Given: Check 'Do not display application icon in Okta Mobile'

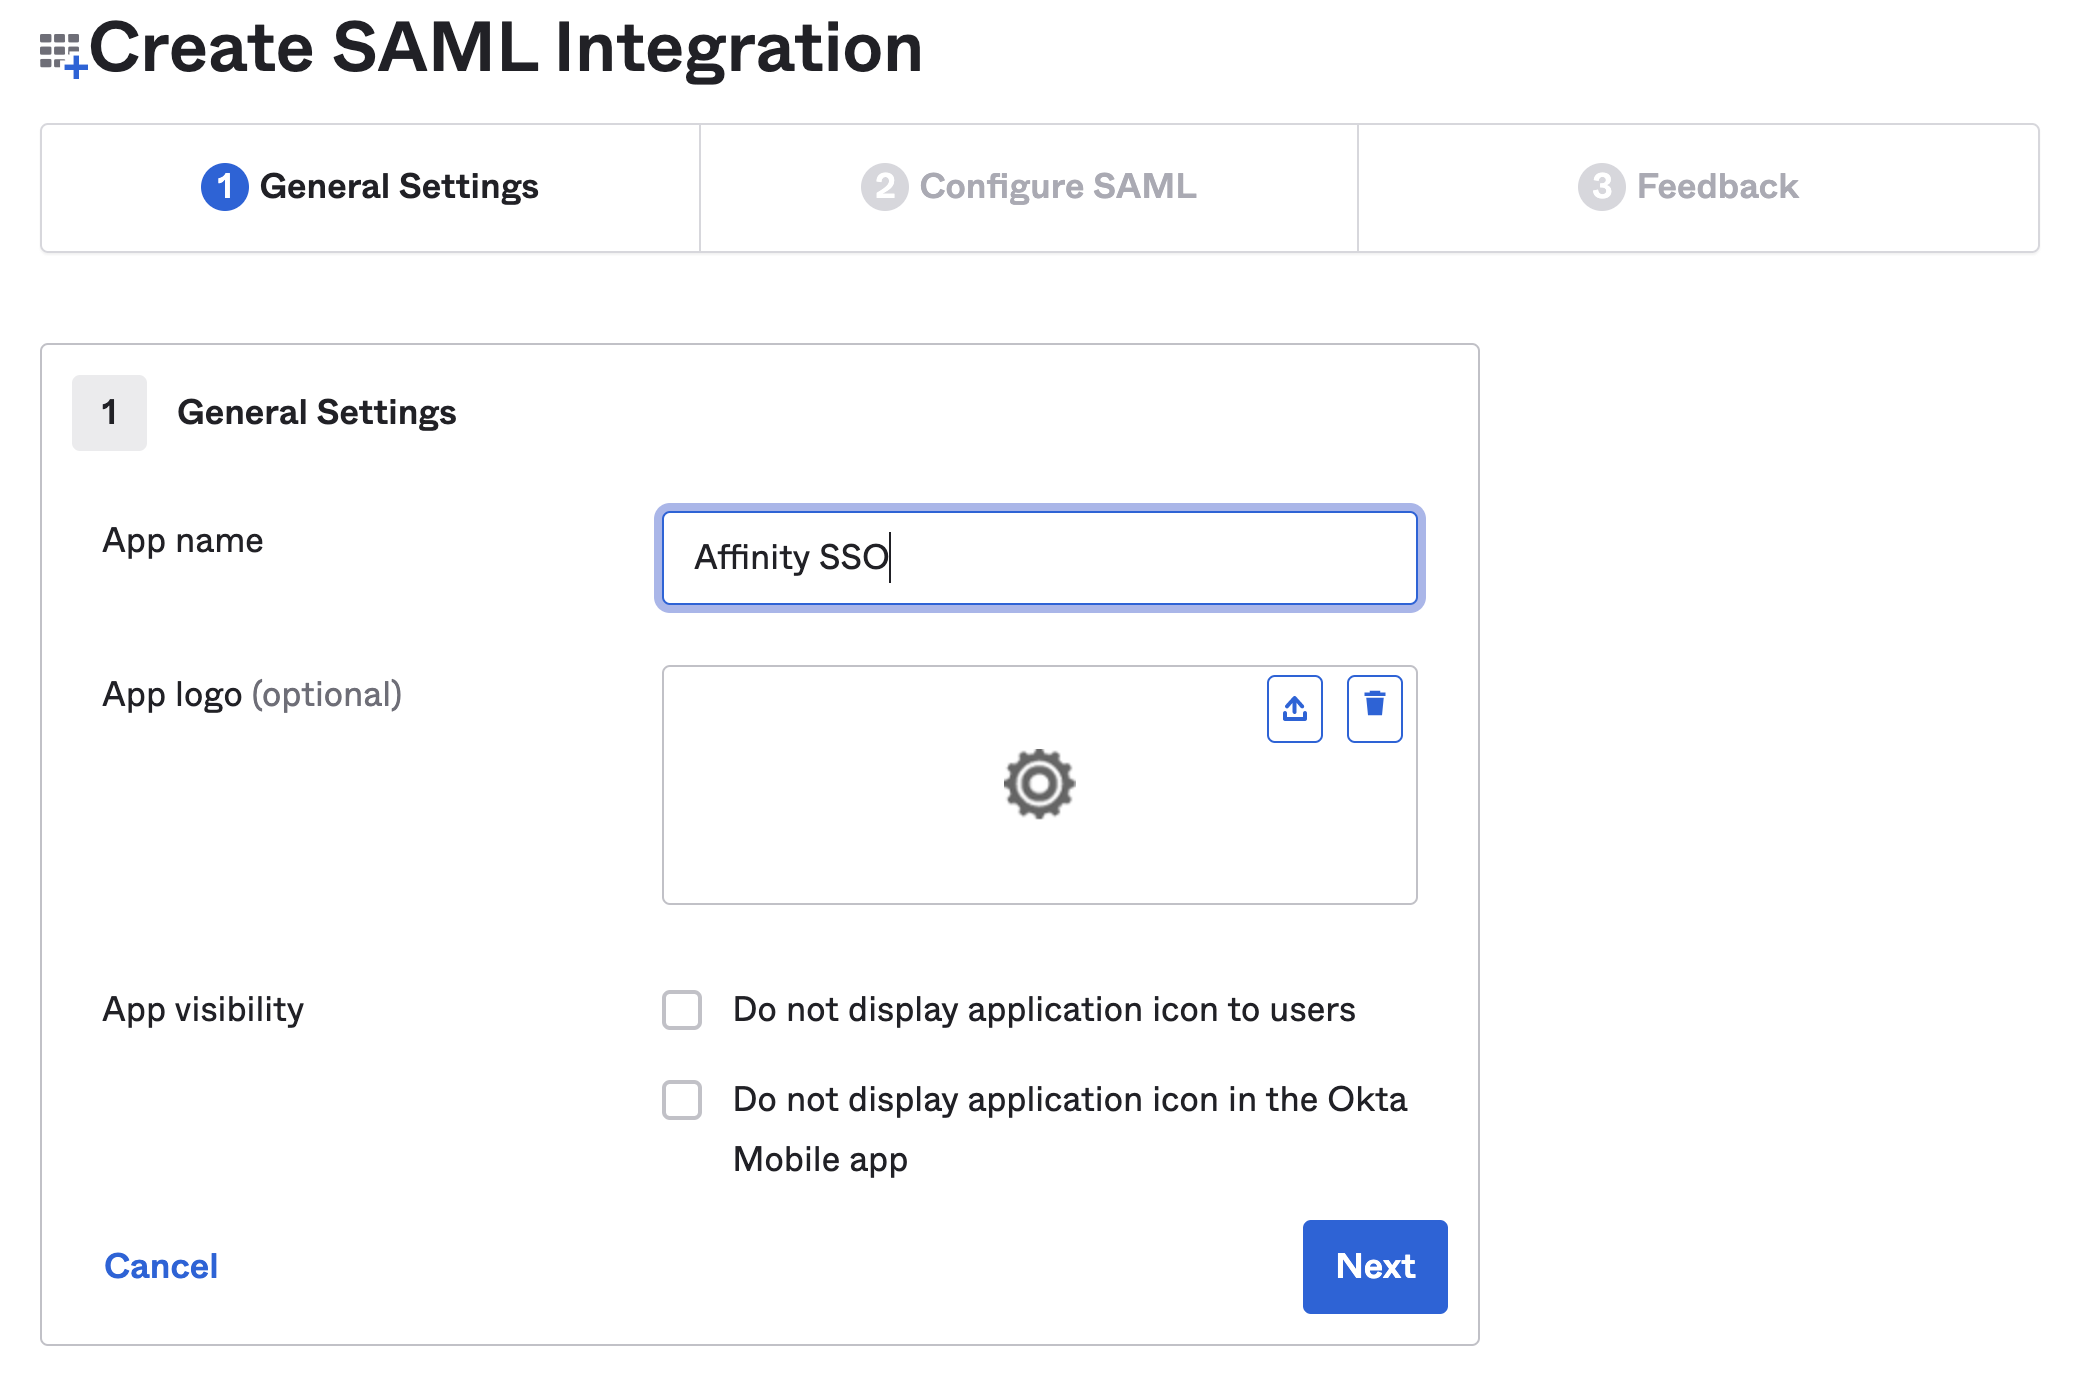Looking at the screenshot, I should [x=681, y=1100].
